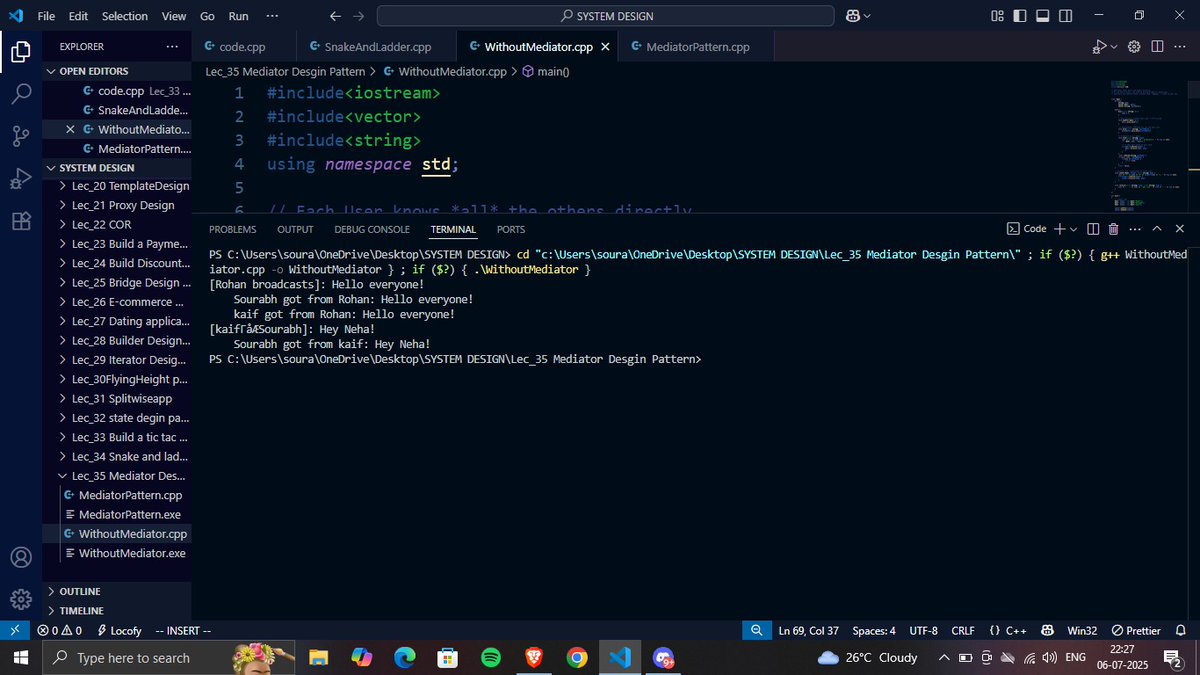Go forward with navigation arrow
Screen dimensions: 1200x675
coord(359,16)
